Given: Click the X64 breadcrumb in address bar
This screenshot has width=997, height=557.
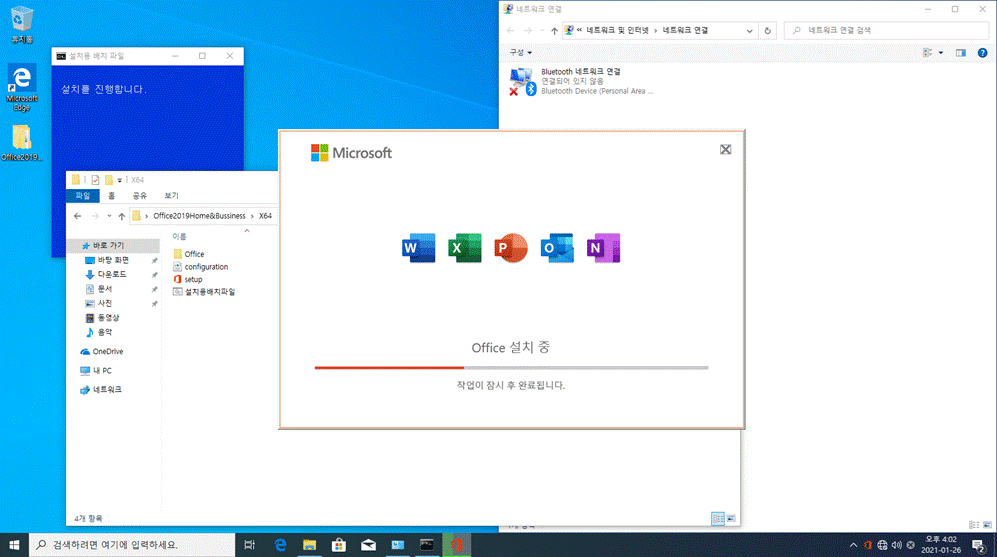Looking at the screenshot, I should (x=265, y=216).
